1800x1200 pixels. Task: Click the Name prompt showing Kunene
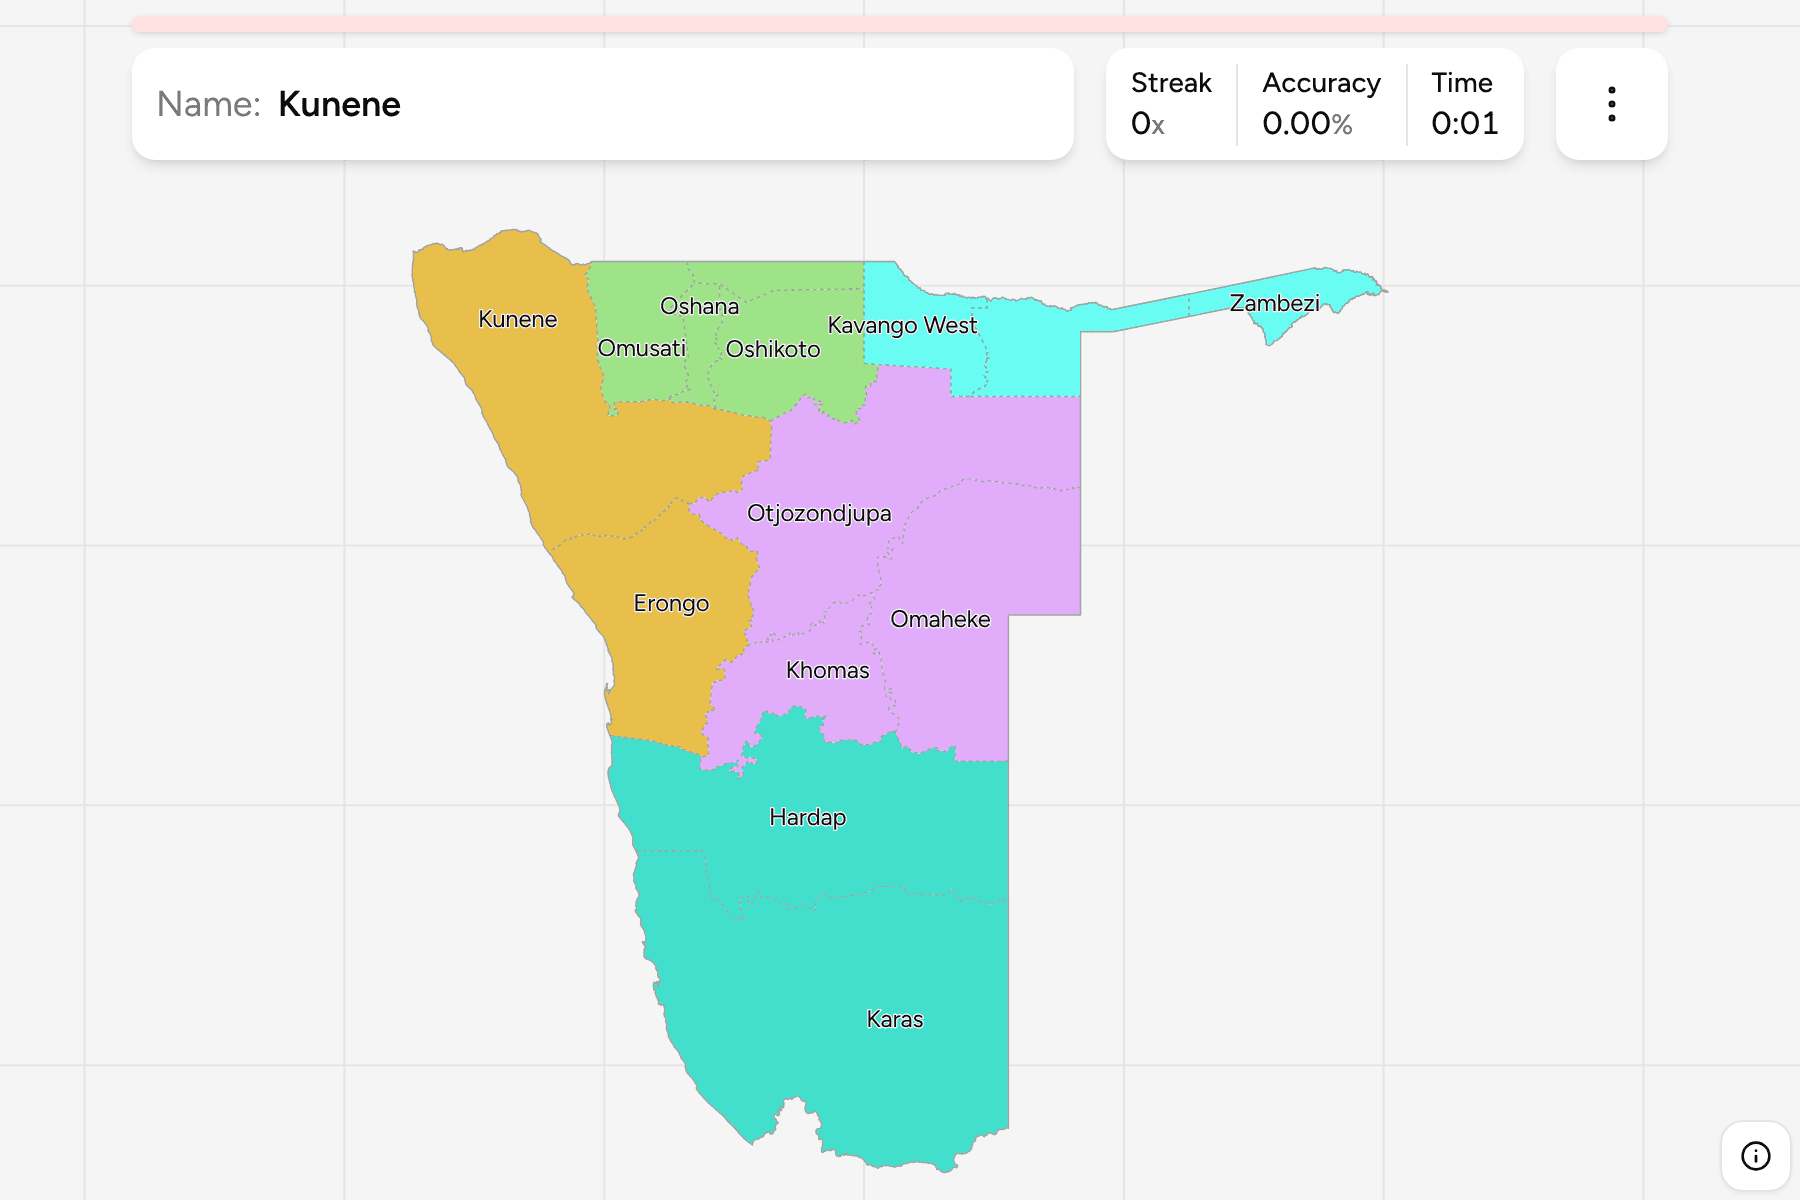point(603,104)
